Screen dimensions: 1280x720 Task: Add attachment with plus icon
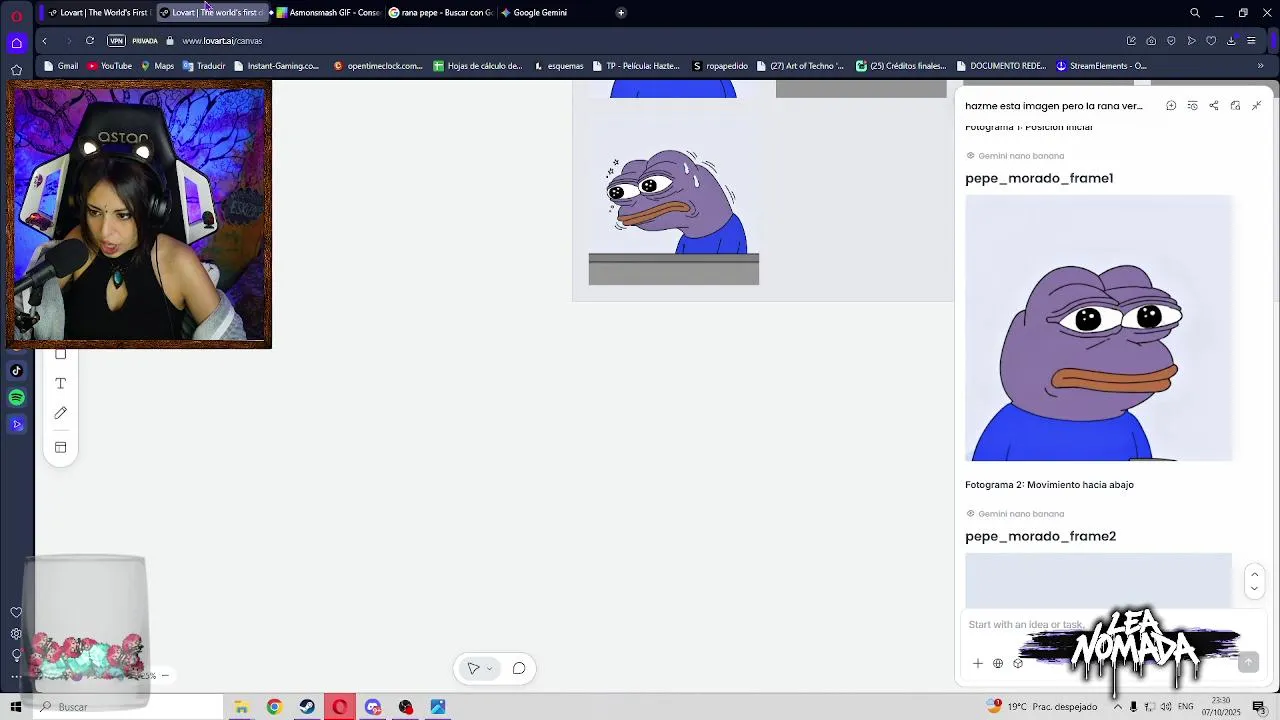point(978,663)
